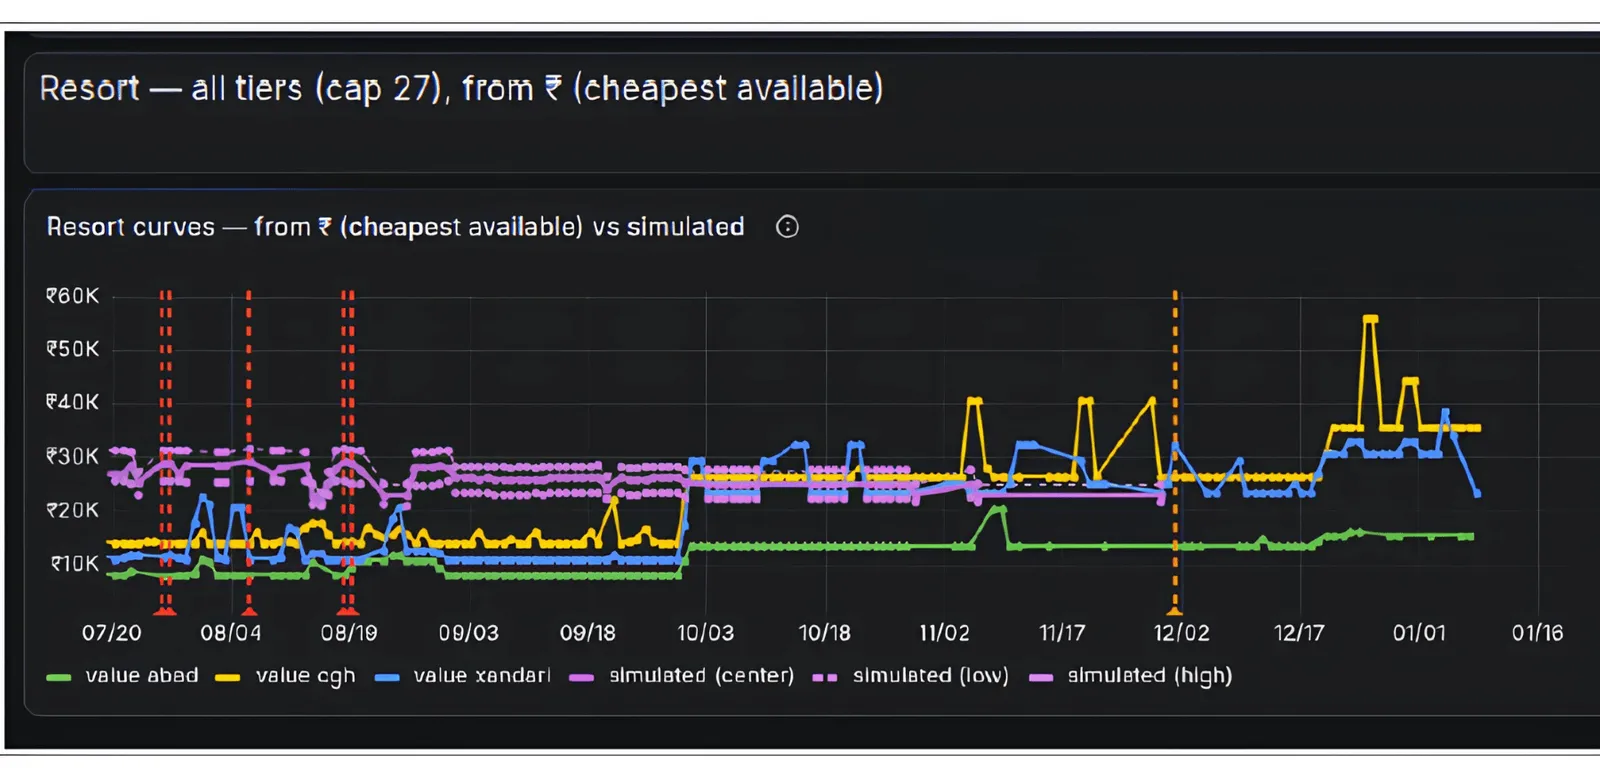
Task: Click the red marker triangles right of 07/20
Action: point(165,610)
